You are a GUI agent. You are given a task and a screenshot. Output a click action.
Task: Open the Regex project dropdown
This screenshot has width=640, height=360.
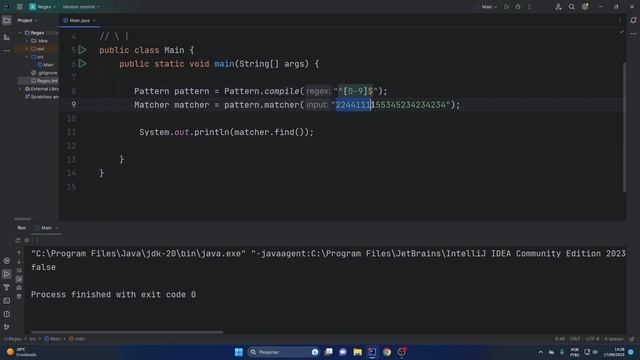pos(42,7)
